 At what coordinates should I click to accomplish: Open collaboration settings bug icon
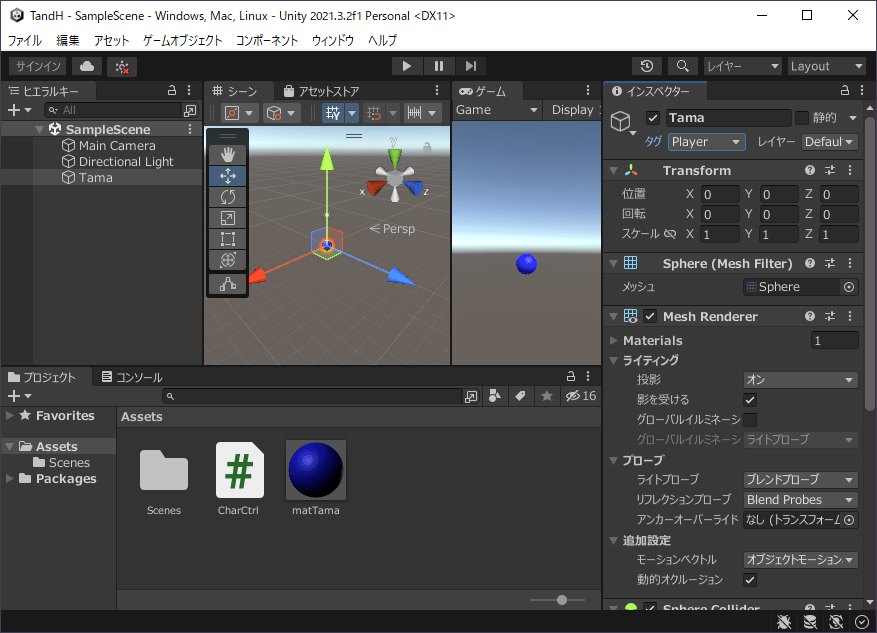(x=122, y=67)
